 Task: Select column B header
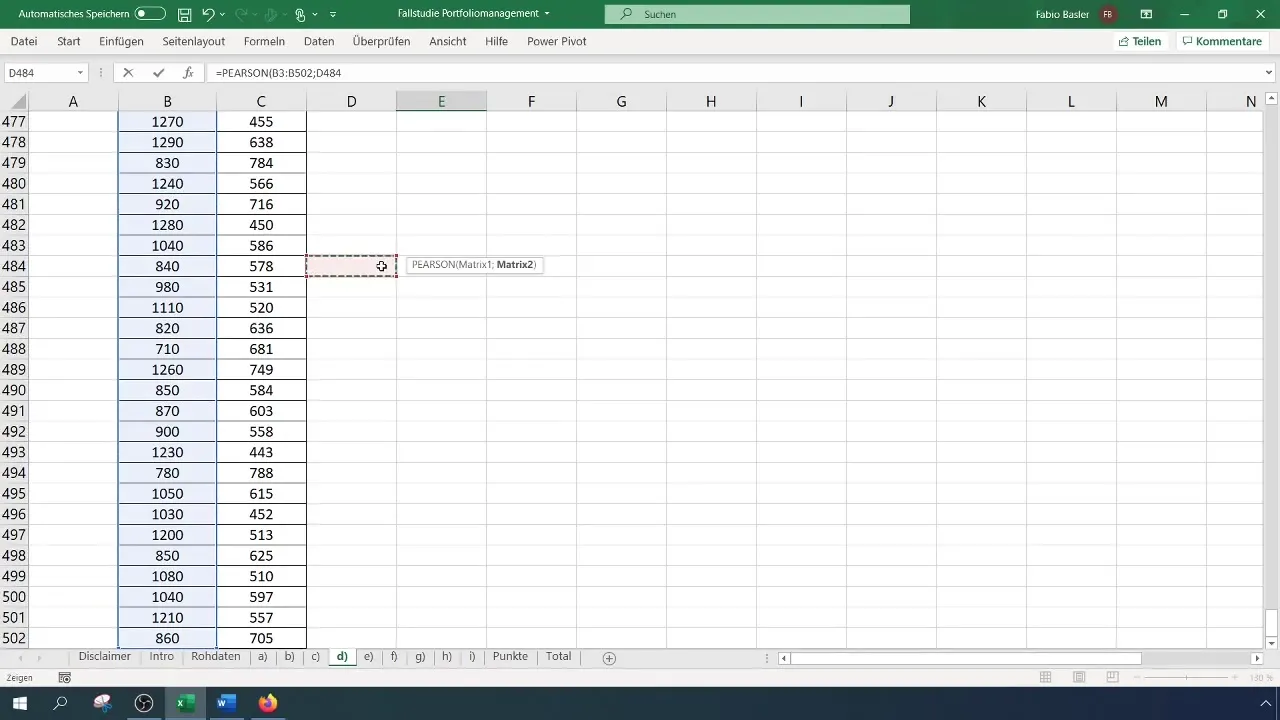[167, 101]
